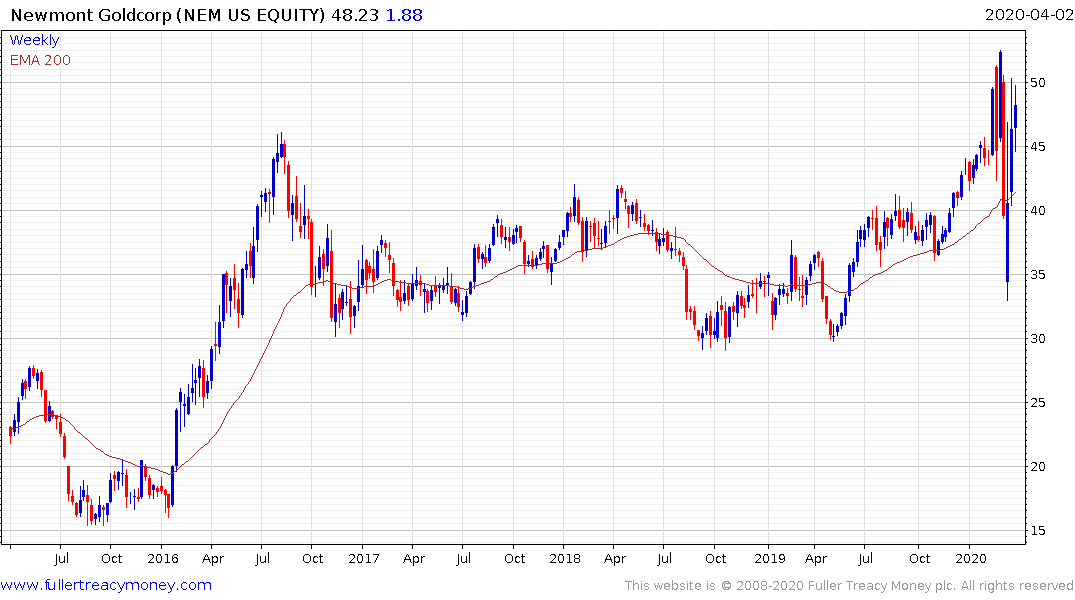Select the 30 price axis label
1075x600 pixels.
click(1038, 339)
